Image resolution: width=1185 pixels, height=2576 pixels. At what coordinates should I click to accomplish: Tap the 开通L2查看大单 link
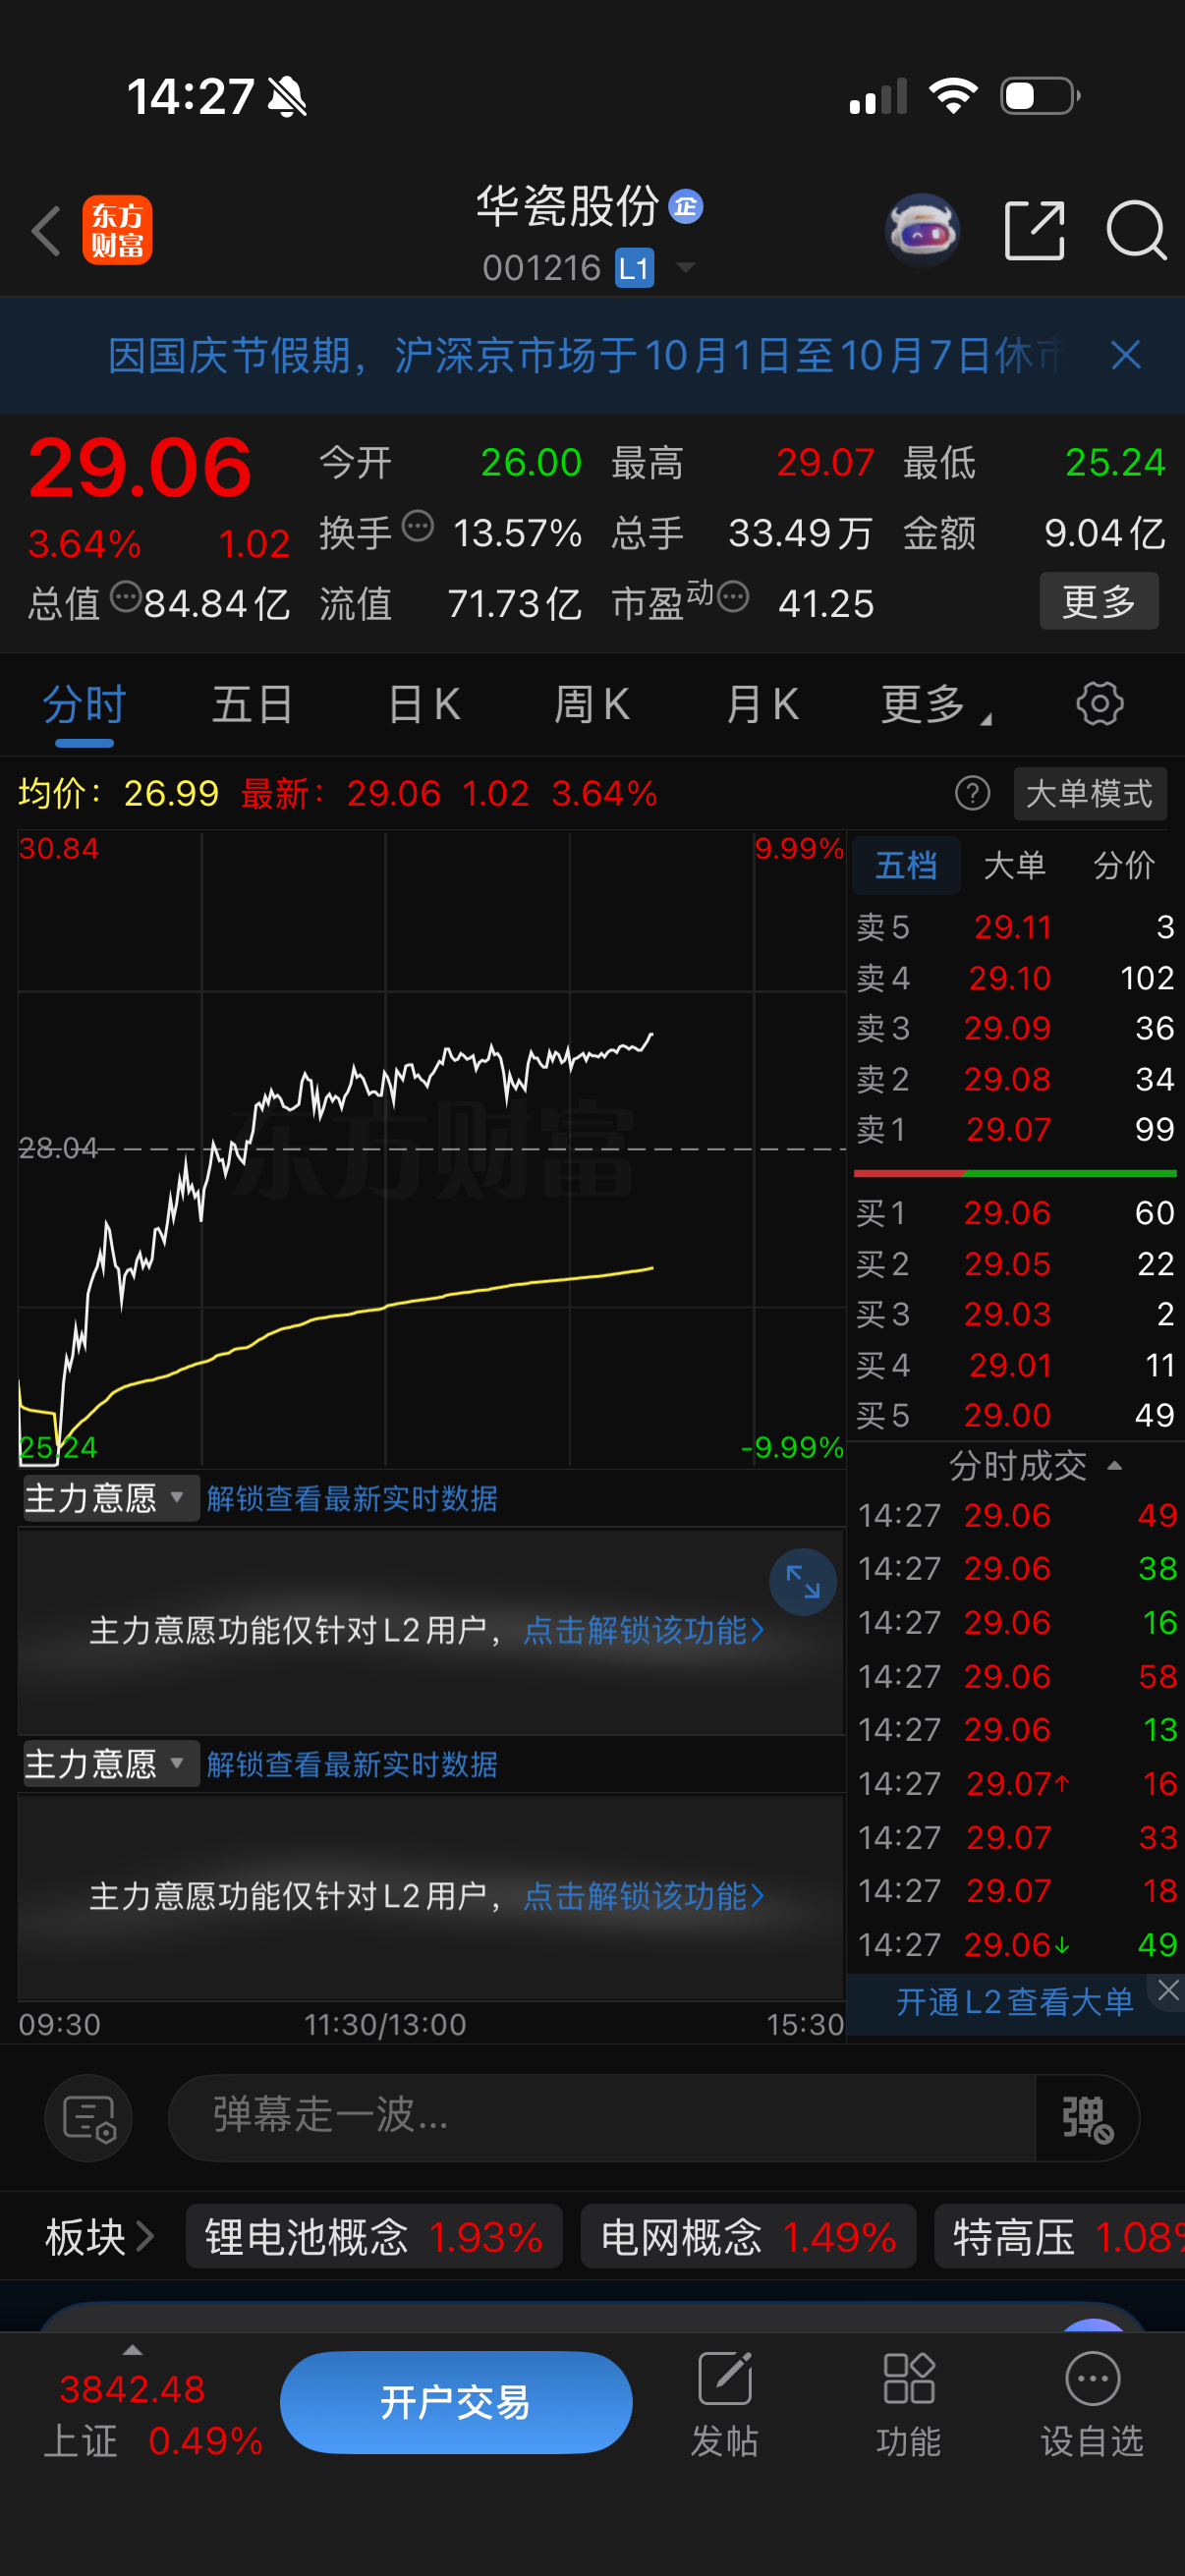1014,2002
